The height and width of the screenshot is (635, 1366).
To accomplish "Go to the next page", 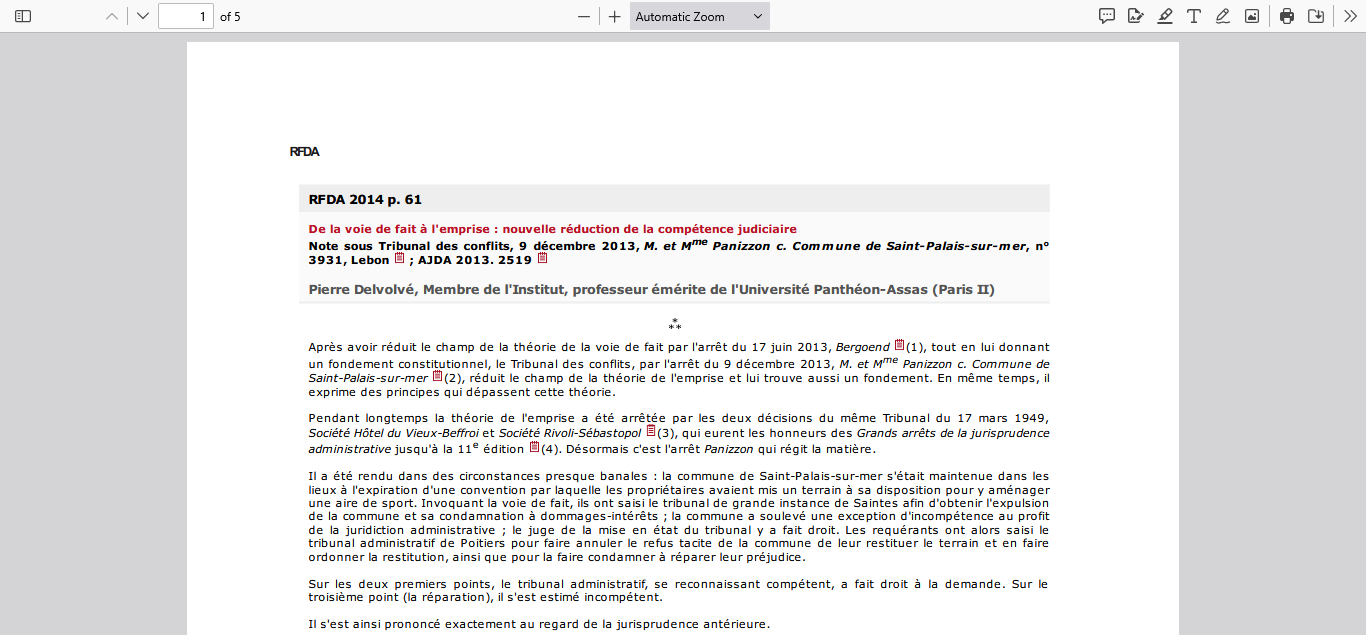I will (143, 16).
